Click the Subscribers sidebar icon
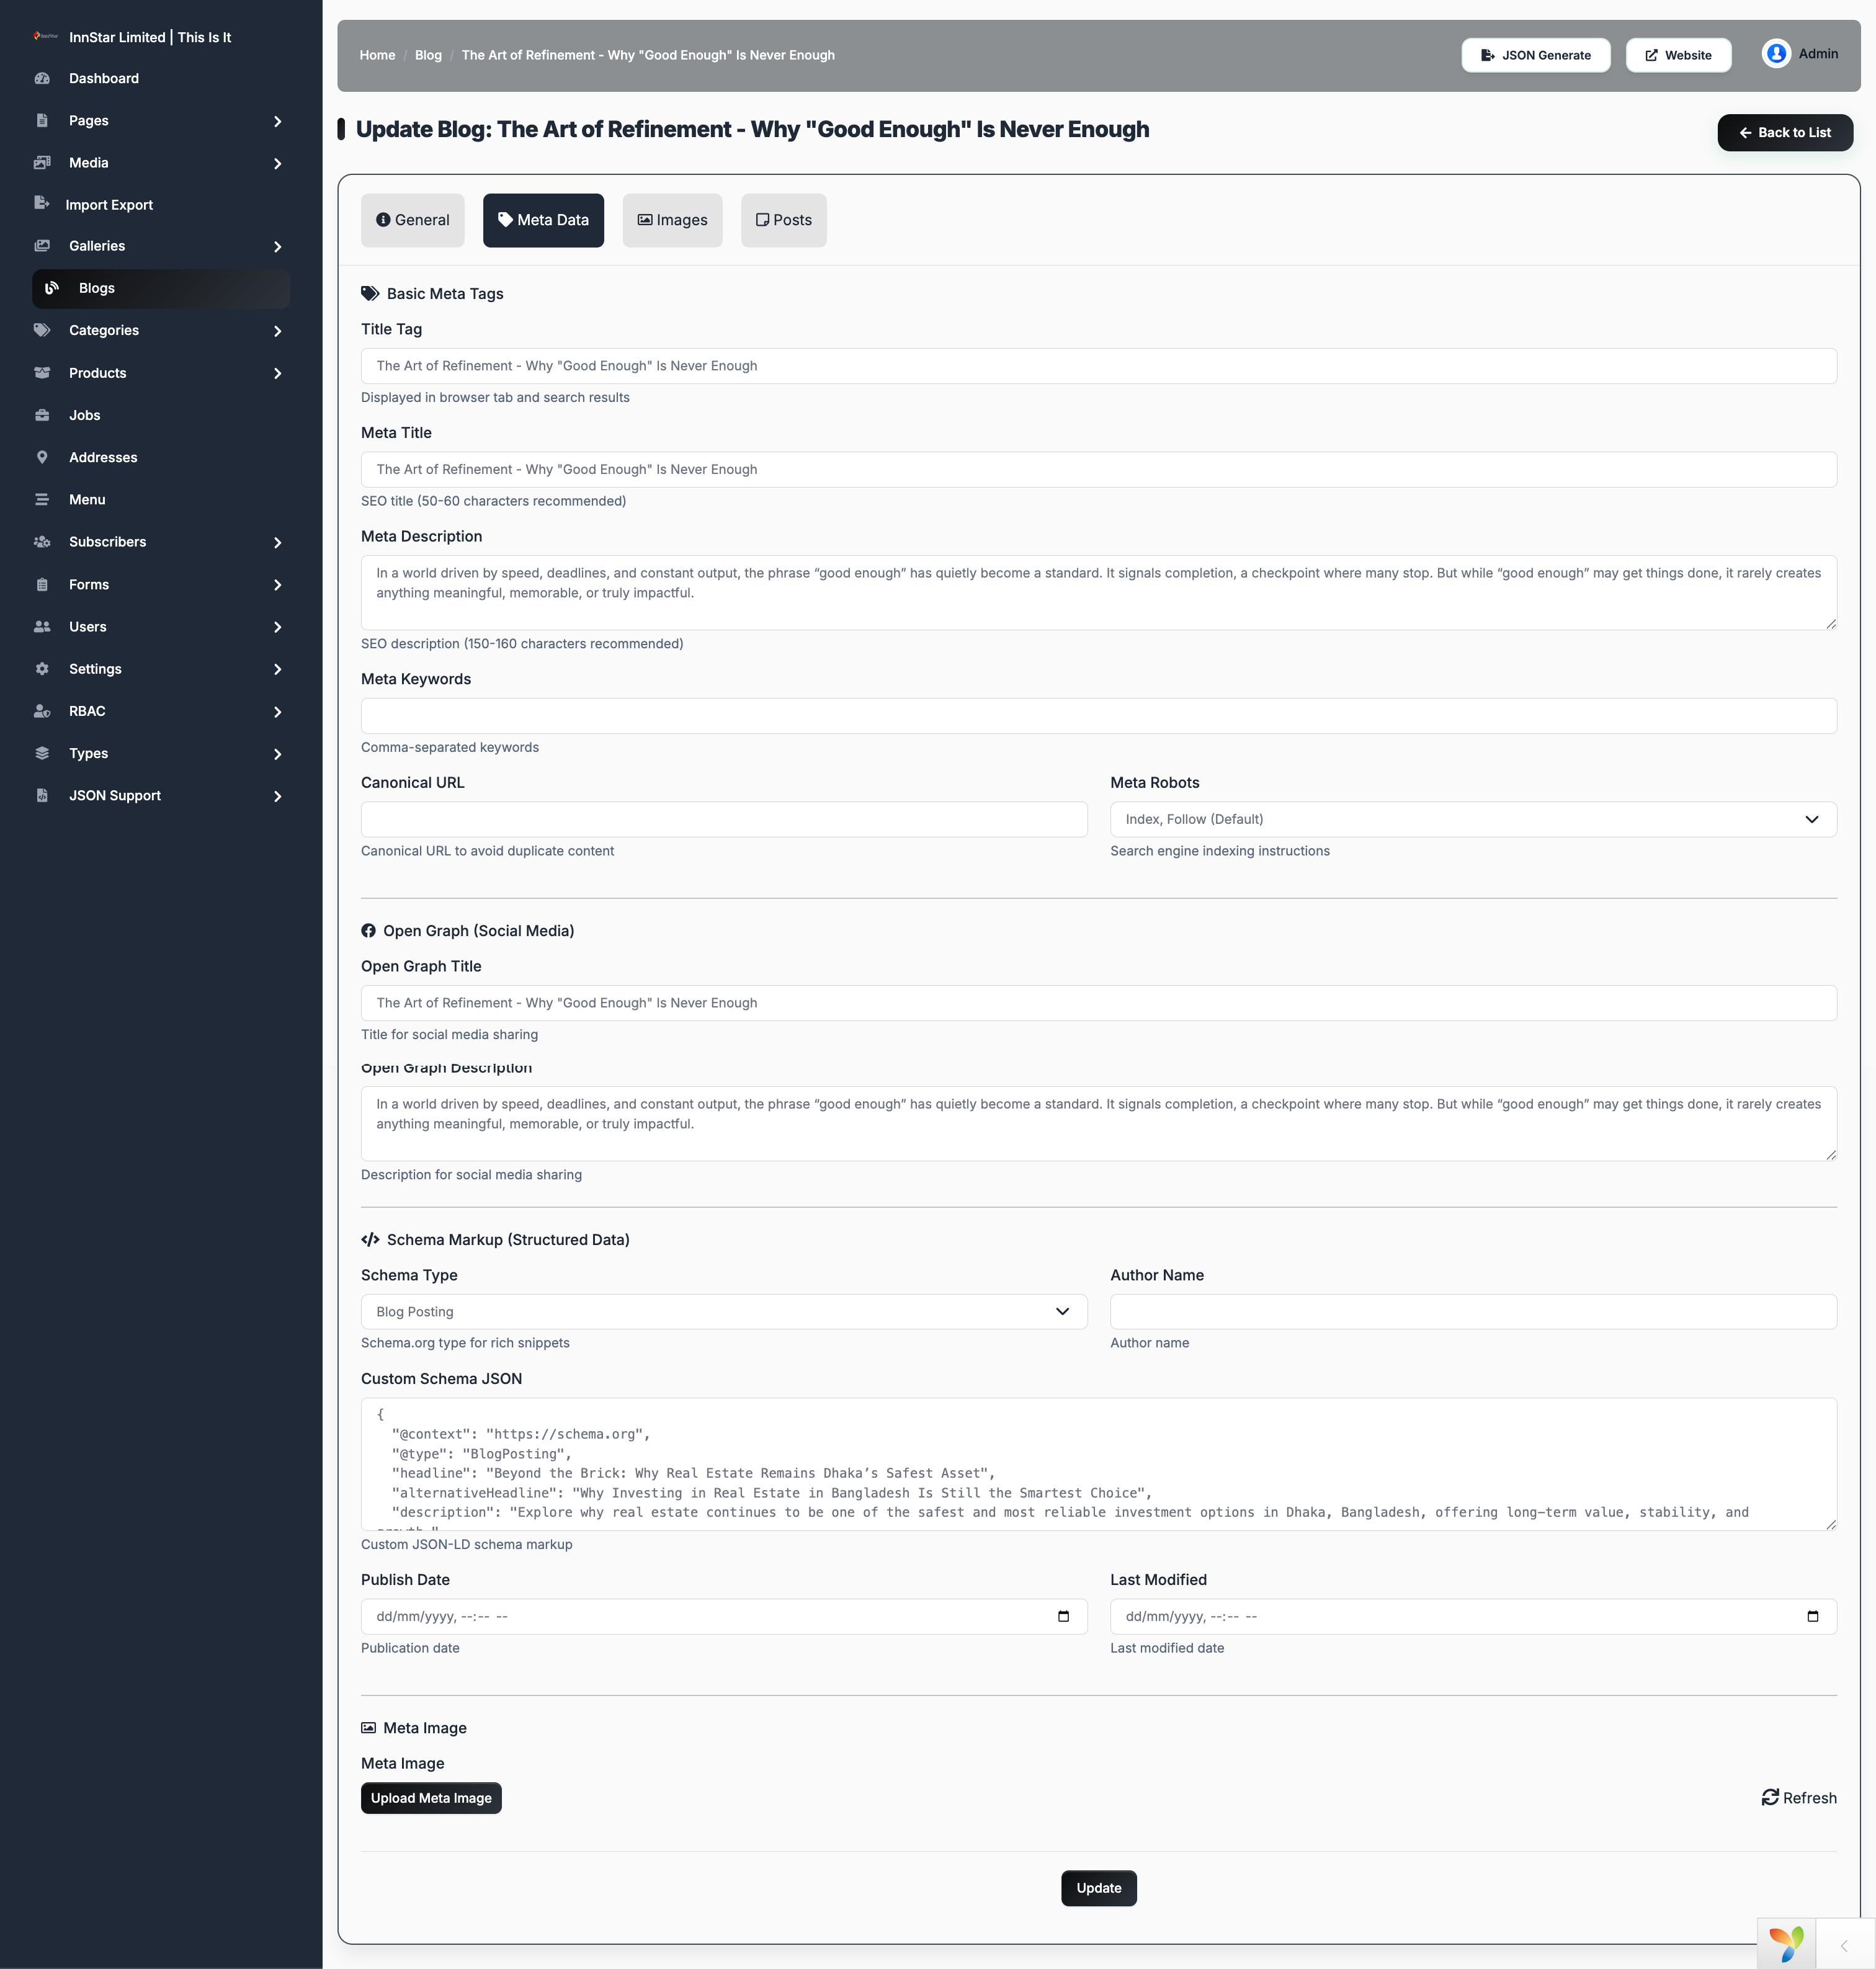The width and height of the screenshot is (1876, 1969). (x=42, y=542)
